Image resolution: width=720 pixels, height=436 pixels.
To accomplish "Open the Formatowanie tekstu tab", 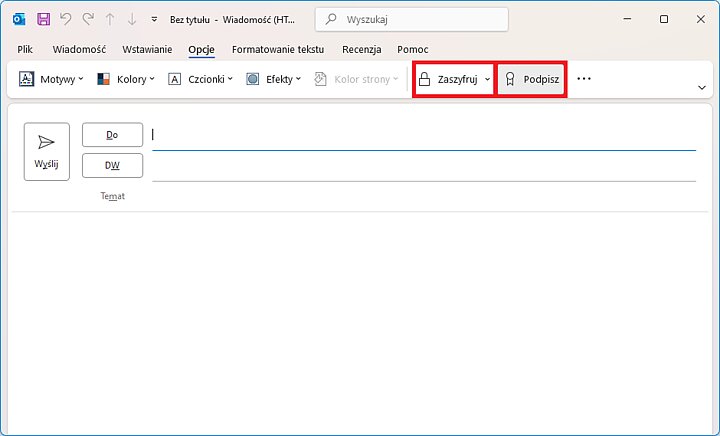I will (278, 49).
